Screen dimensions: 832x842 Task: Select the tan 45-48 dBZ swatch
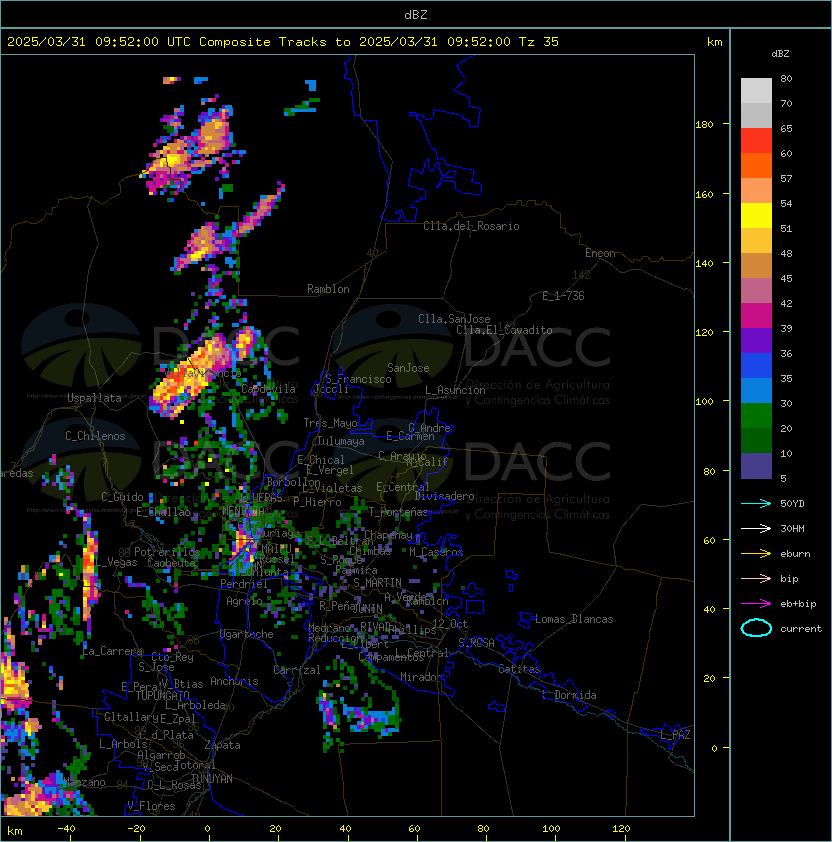tap(756, 266)
